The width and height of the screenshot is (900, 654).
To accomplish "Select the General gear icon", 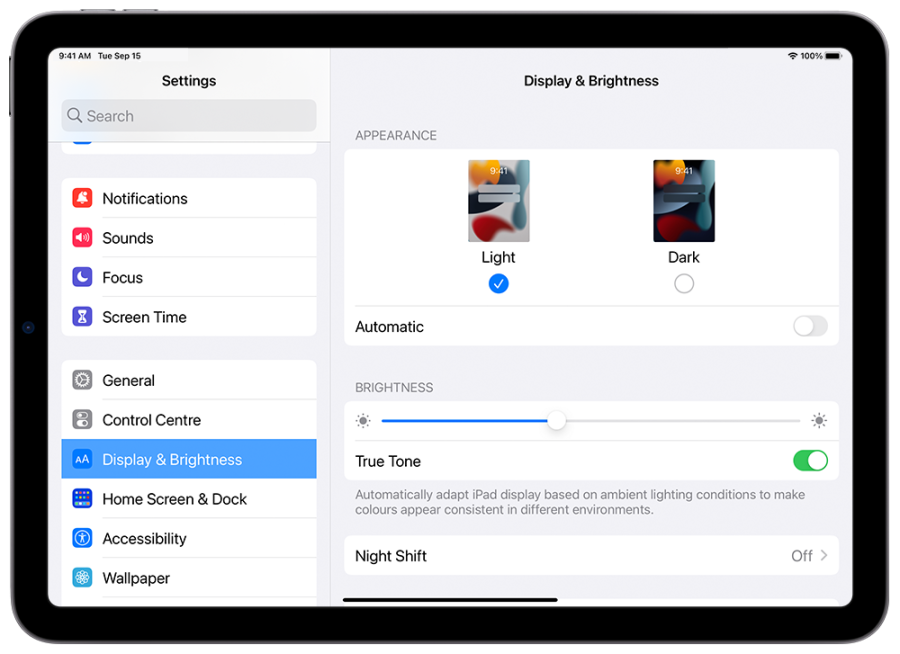I will [82, 380].
